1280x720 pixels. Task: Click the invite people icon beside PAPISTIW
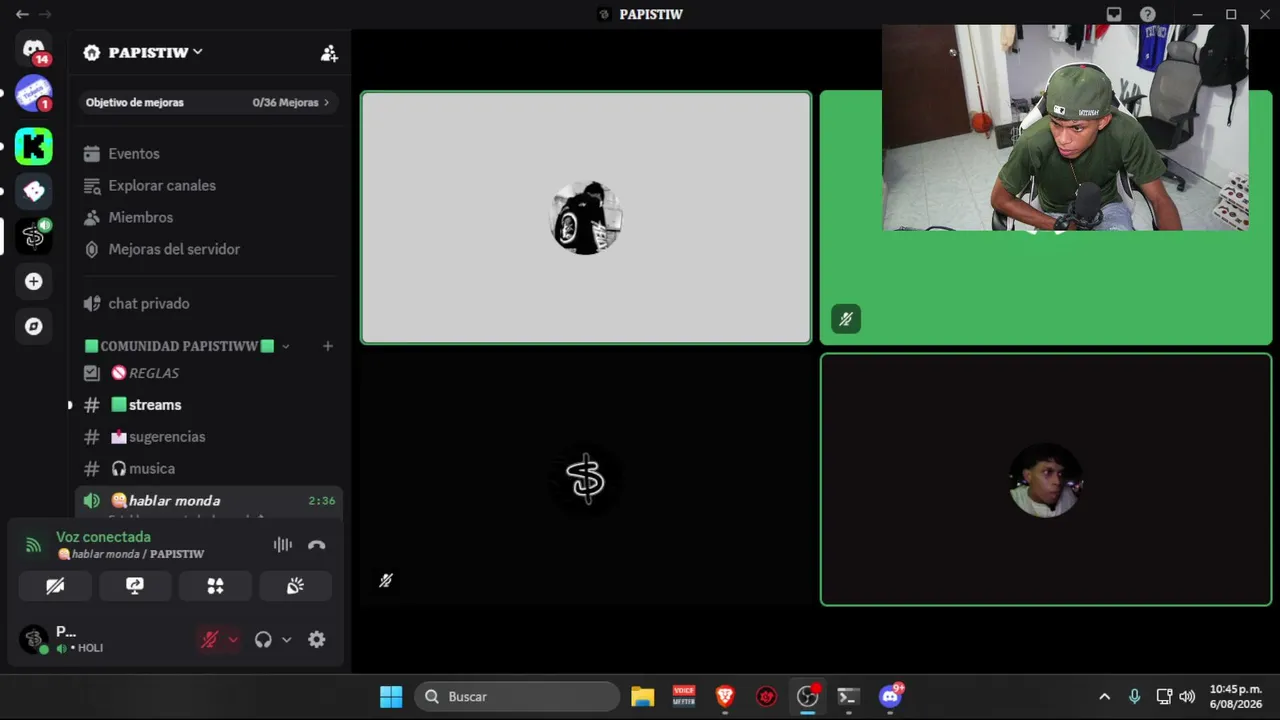pyautogui.click(x=329, y=53)
